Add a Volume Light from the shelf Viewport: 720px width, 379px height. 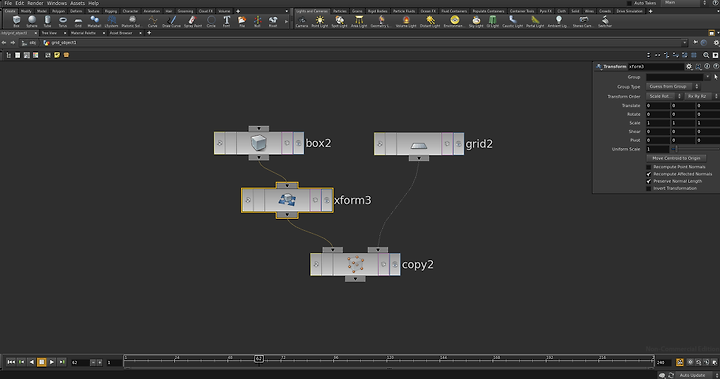(x=406, y=21)
